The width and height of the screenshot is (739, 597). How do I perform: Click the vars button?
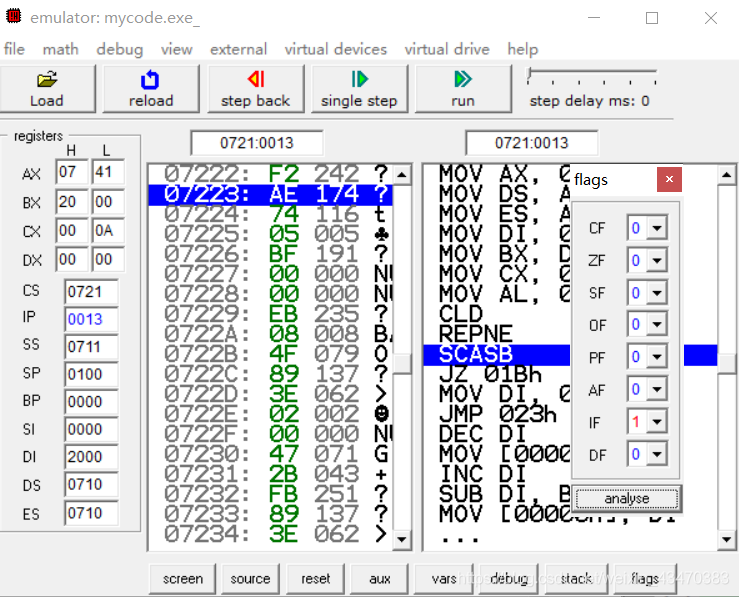(x=444, y=579)
